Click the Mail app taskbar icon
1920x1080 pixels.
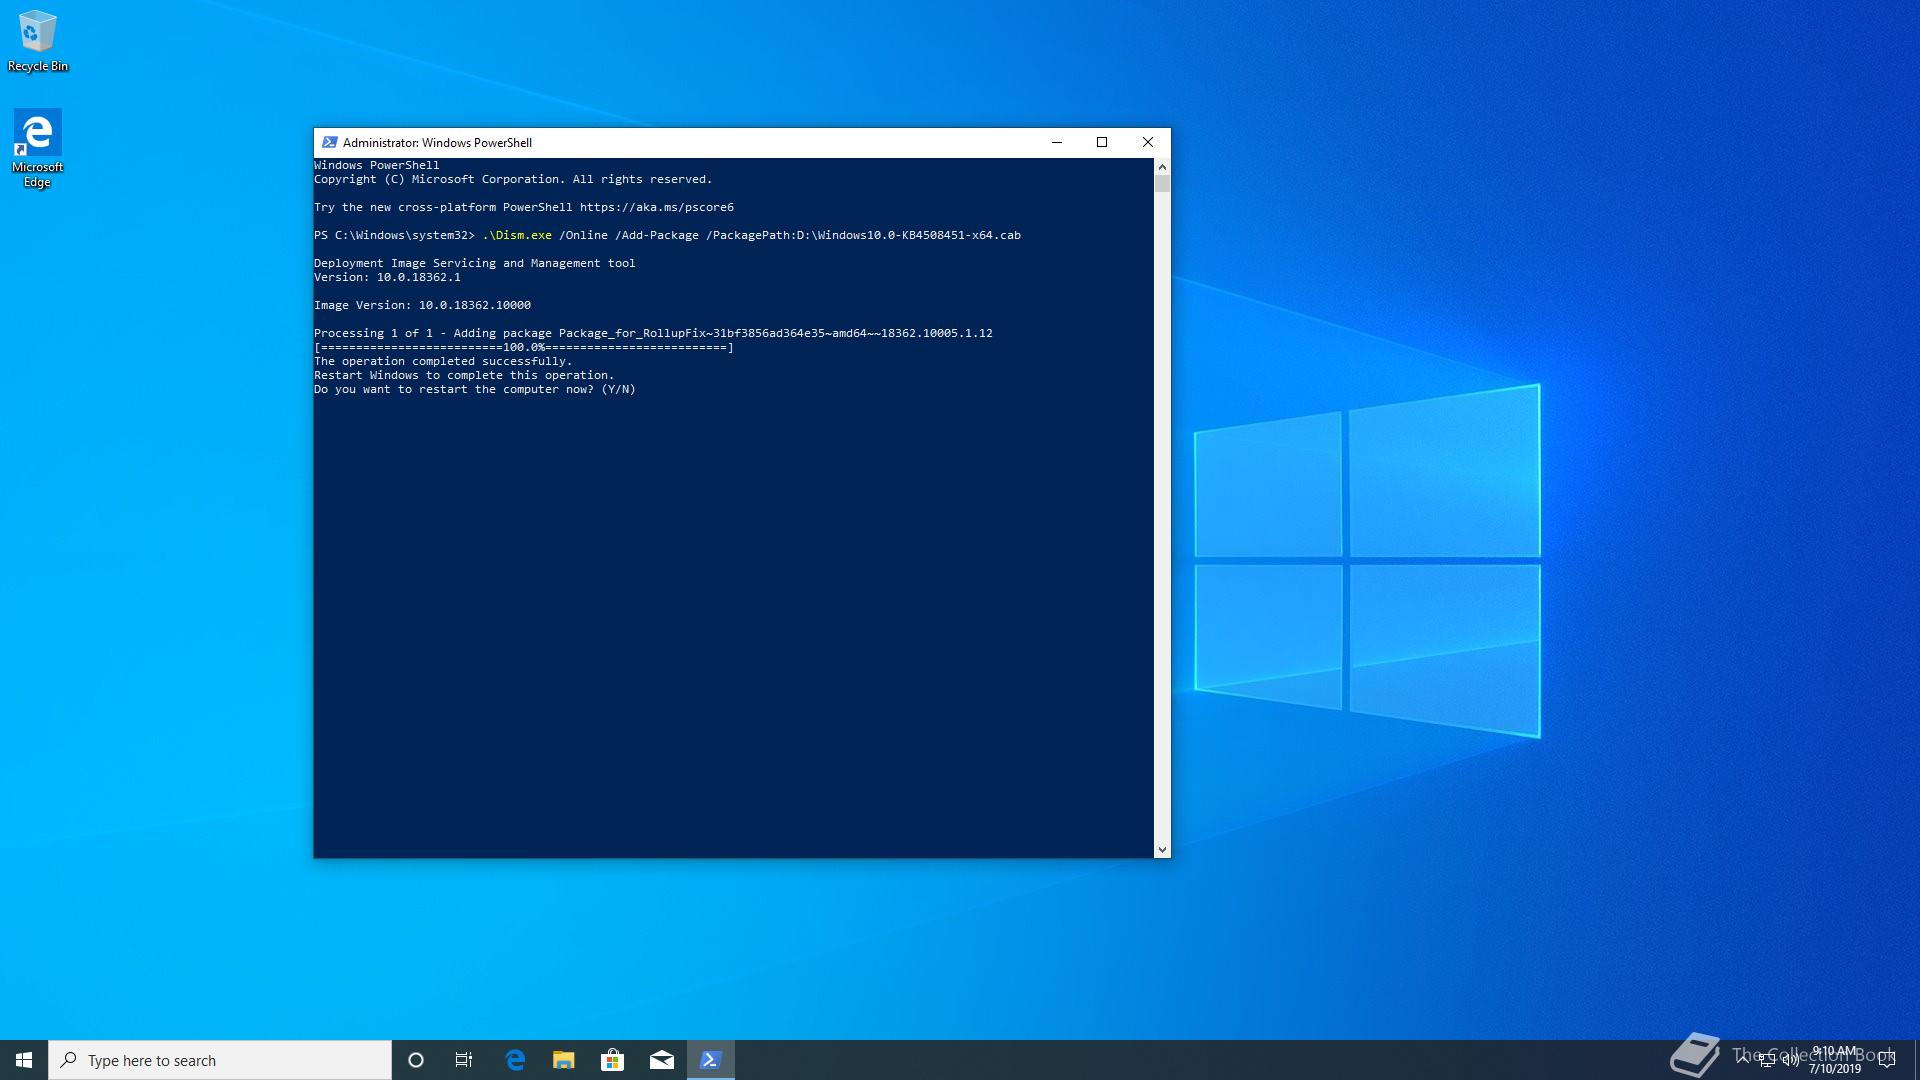click(662, 1059)
